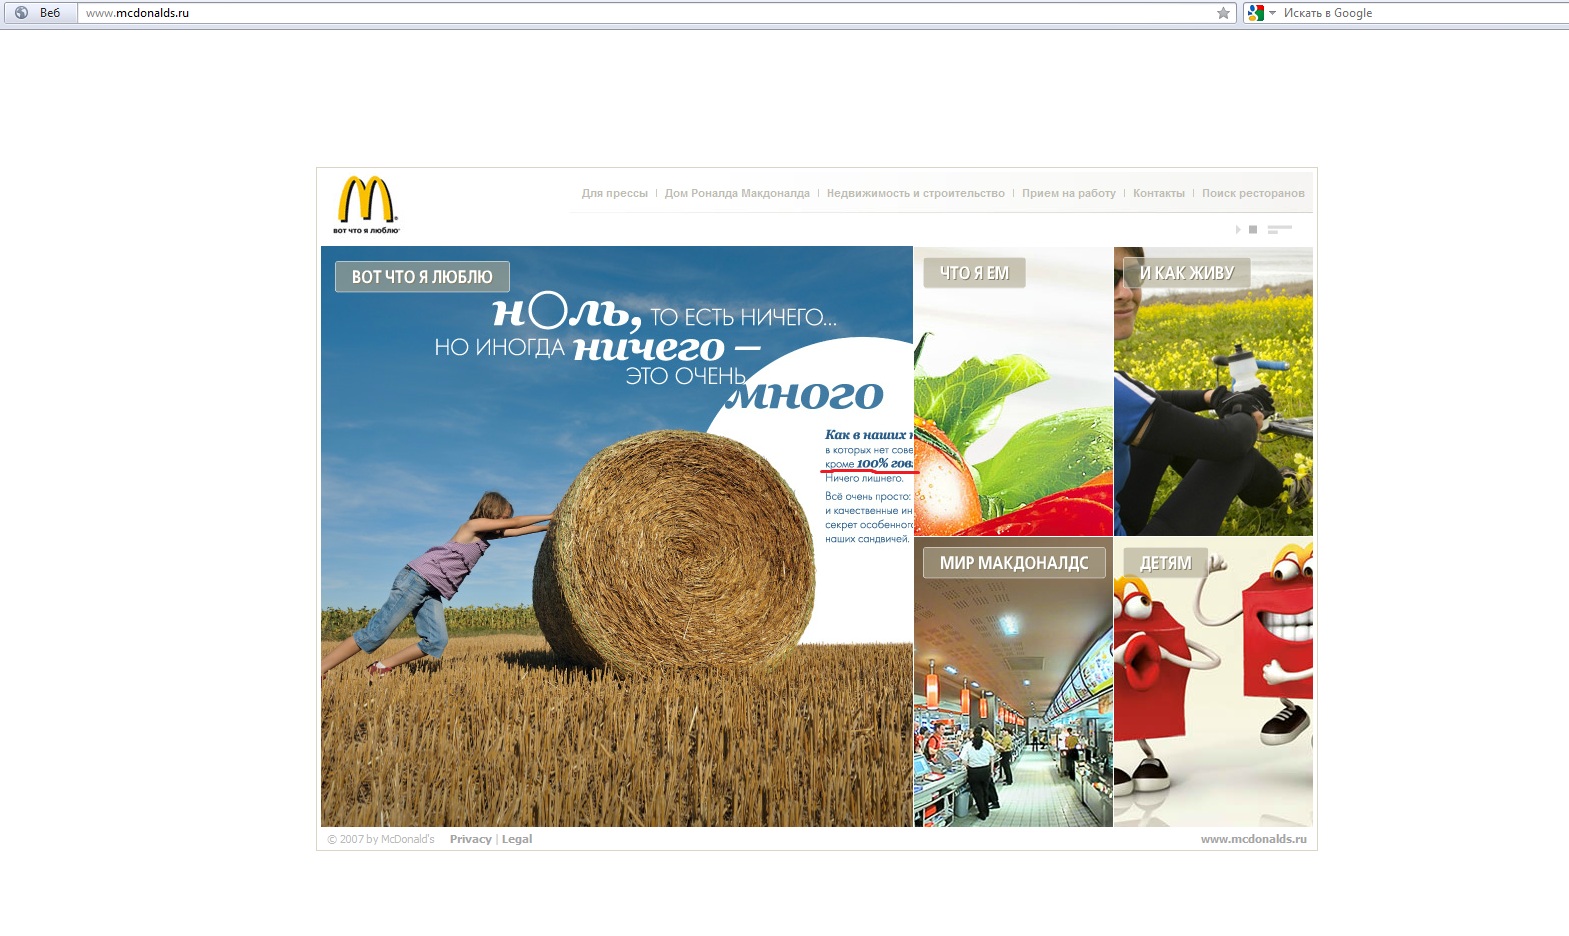Select the ДЕТЯМ section label
Screen dimensions: 1569x936
point(1165,563)
